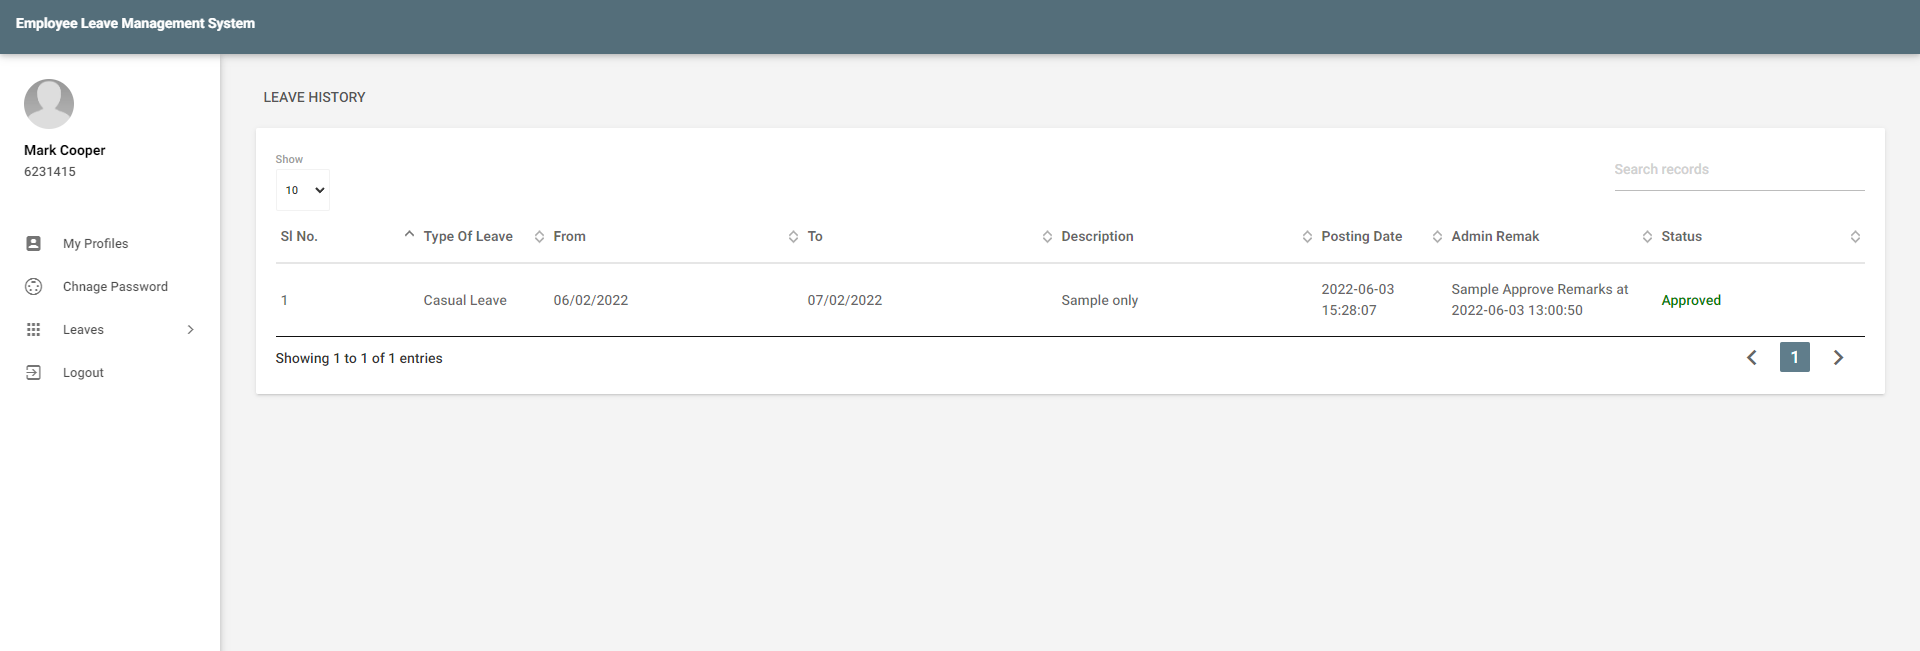The image size is (1920, 651).
Task: Select page 1 pagination button
Action: click(1795, 357)
